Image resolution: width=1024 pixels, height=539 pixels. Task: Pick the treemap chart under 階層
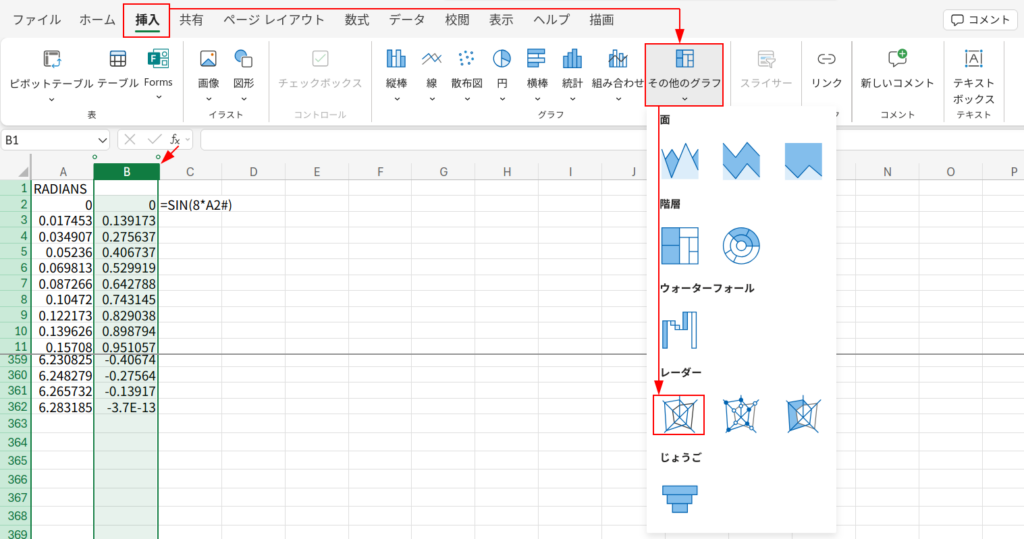pos(679,245)
